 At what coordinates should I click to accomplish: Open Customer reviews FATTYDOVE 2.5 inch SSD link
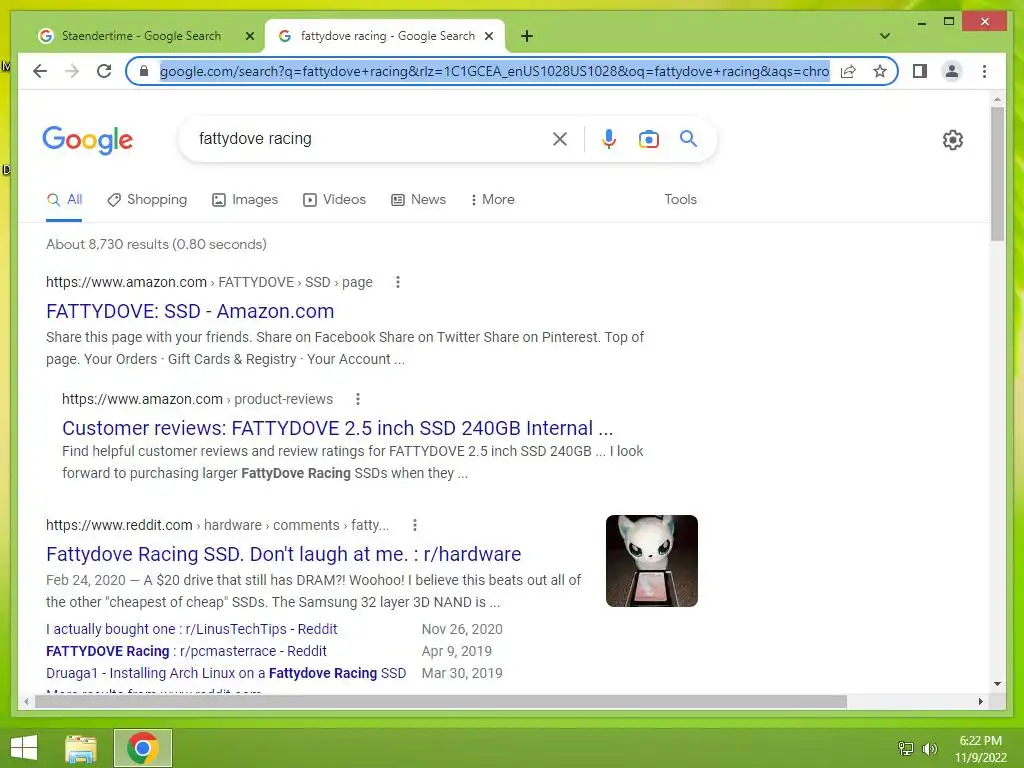pyautogui.click(x=338, y=428)
